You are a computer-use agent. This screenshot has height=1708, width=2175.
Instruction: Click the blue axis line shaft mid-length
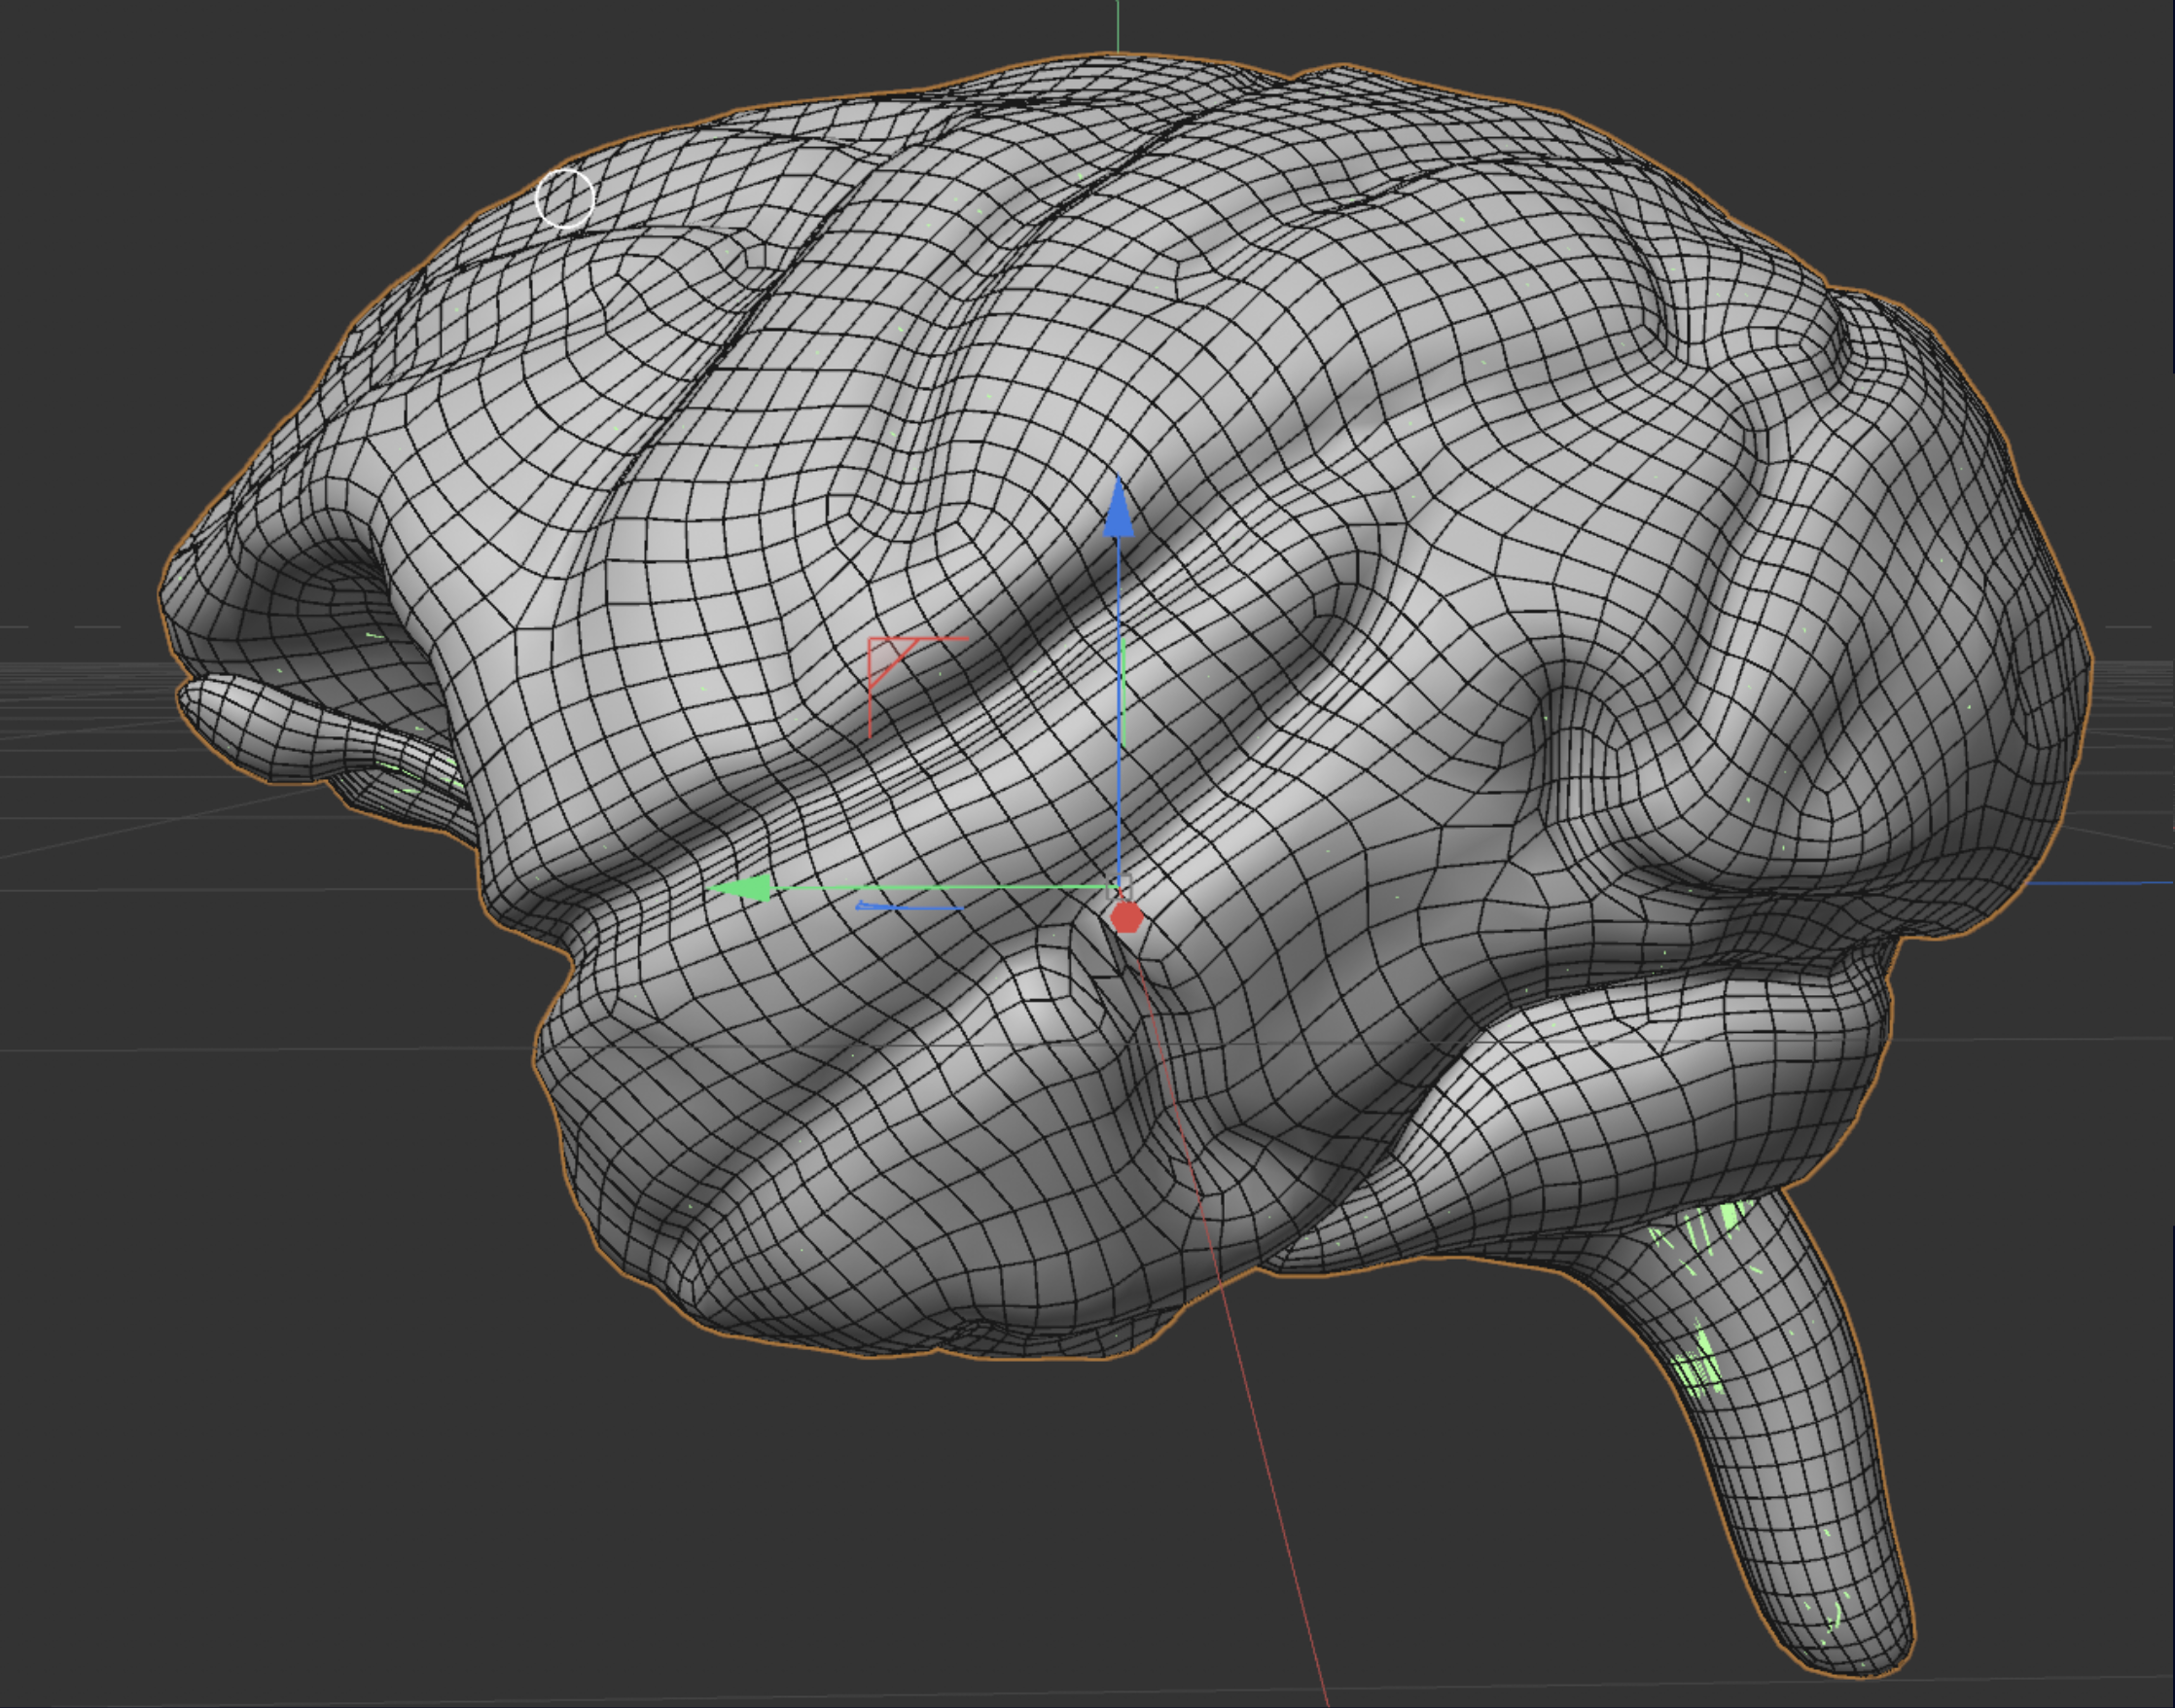(1118, 710)
